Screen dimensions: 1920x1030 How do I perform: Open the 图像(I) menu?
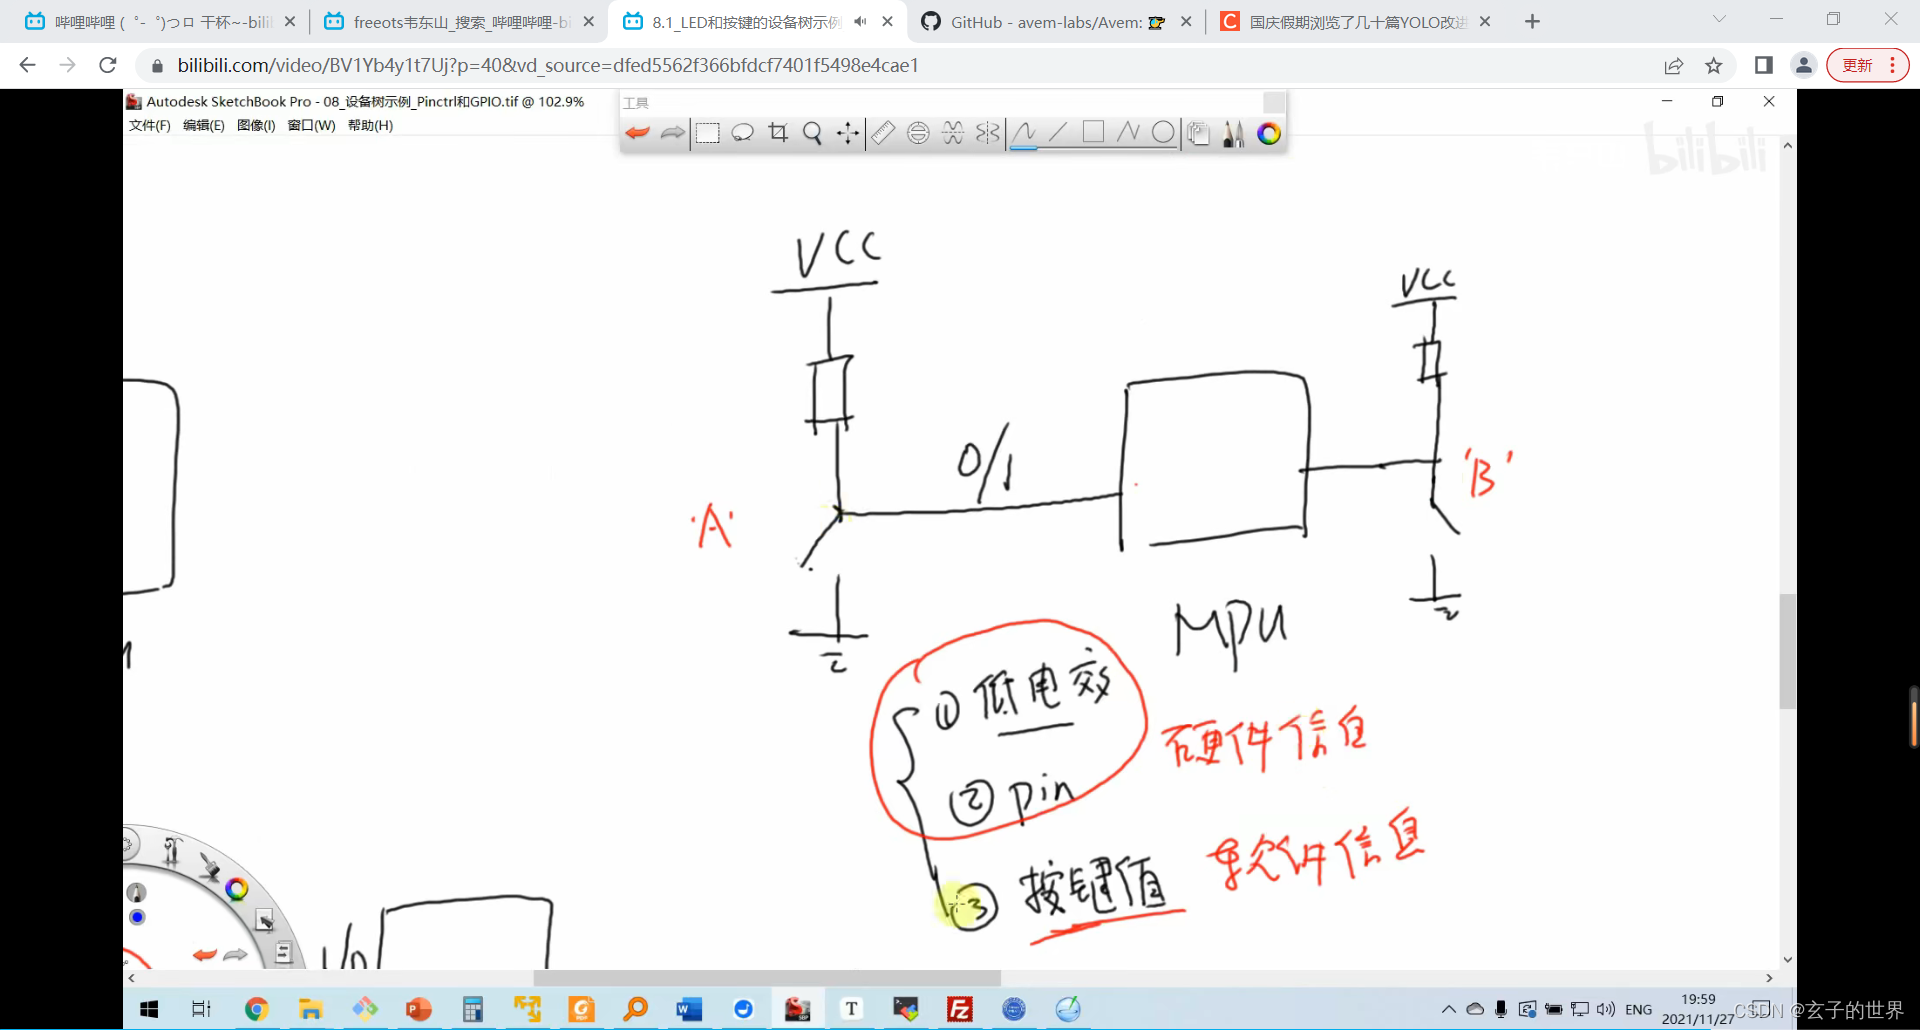tap(256, 125)
